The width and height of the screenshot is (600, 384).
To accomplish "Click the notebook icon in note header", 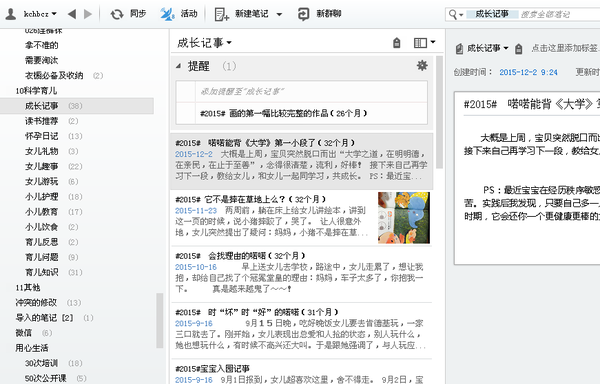I will [459, 49].
